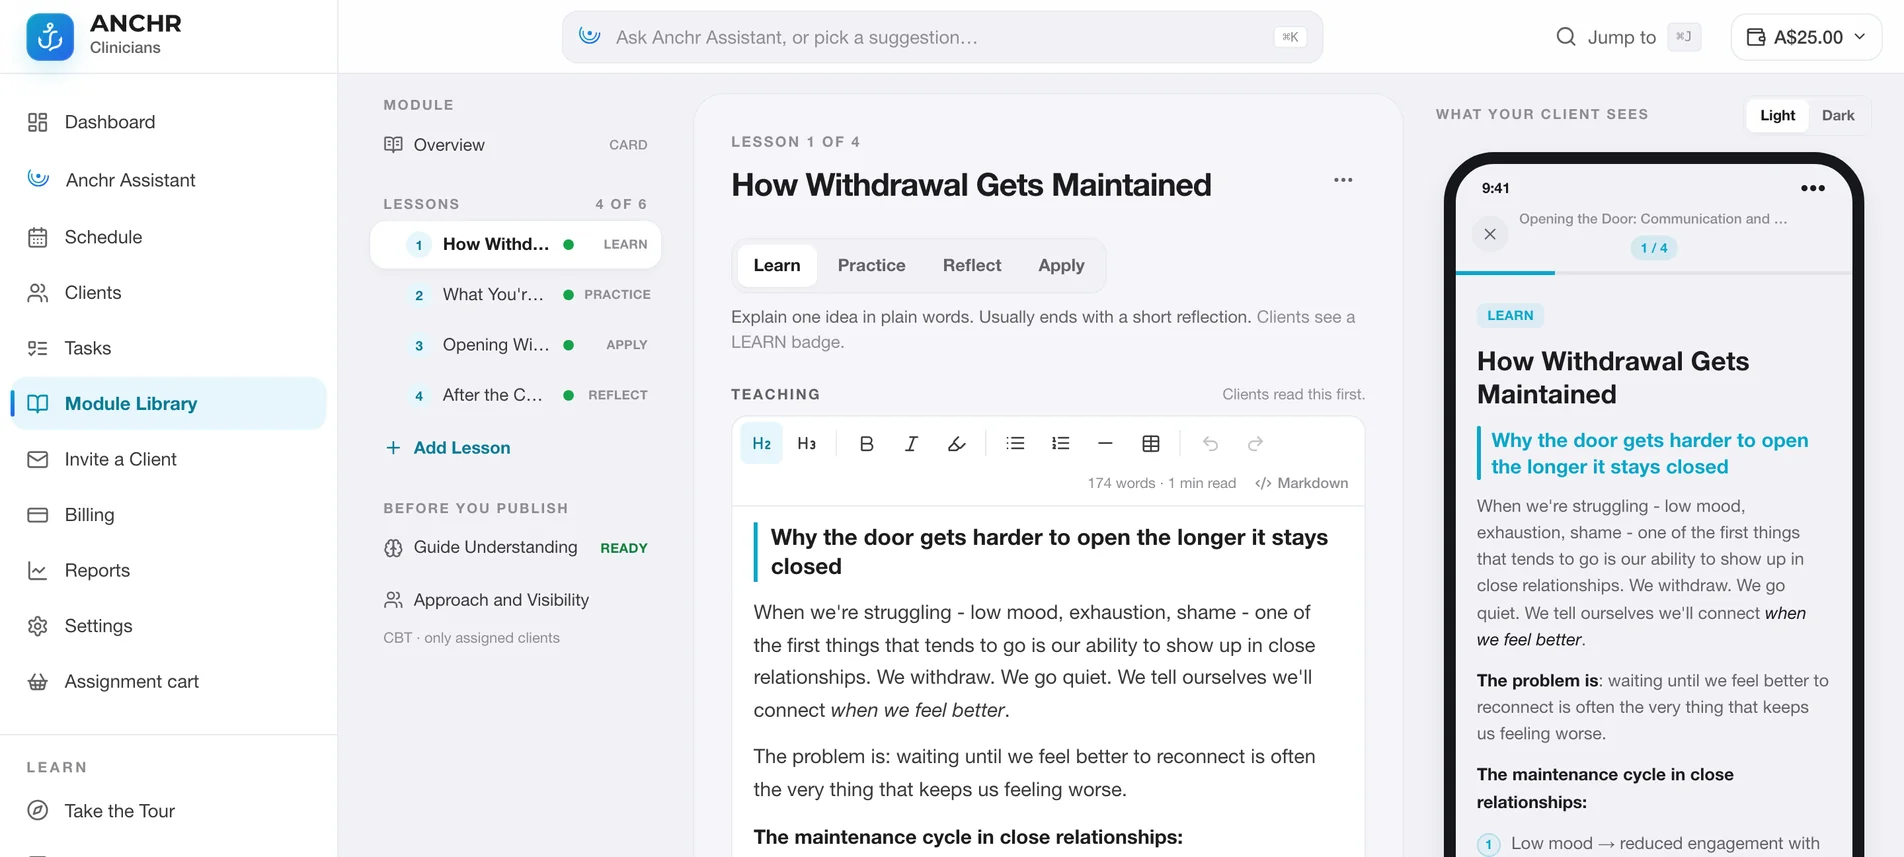Switch editor to Markdown mode

[x=1301, y=483]
